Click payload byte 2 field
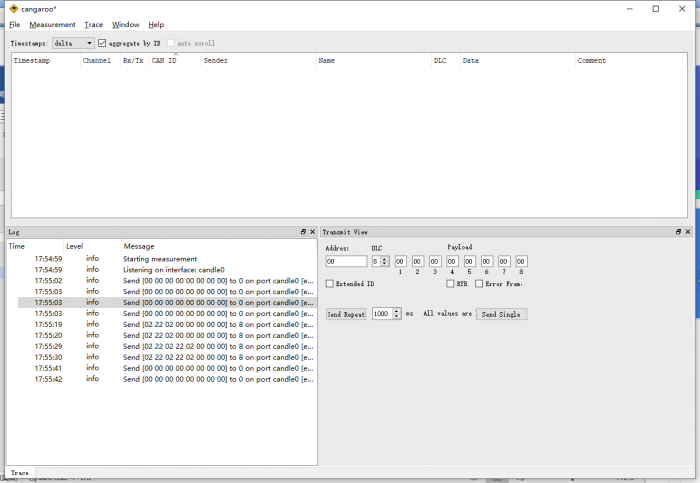This screenshot has width=700, height=483. coord(417,262)
